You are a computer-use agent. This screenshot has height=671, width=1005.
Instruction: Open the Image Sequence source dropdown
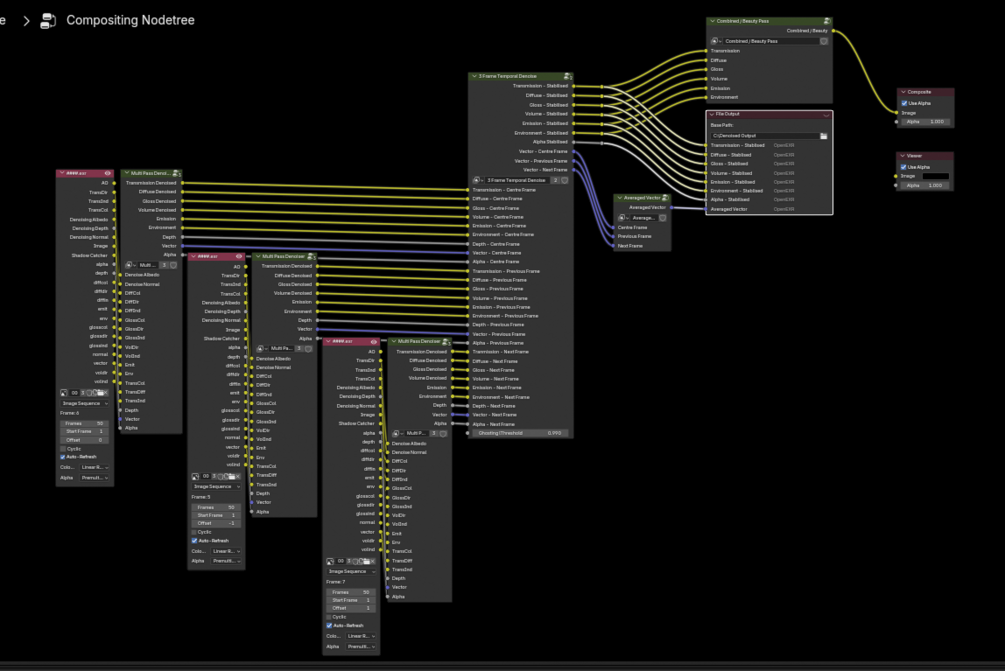(84, 403)
